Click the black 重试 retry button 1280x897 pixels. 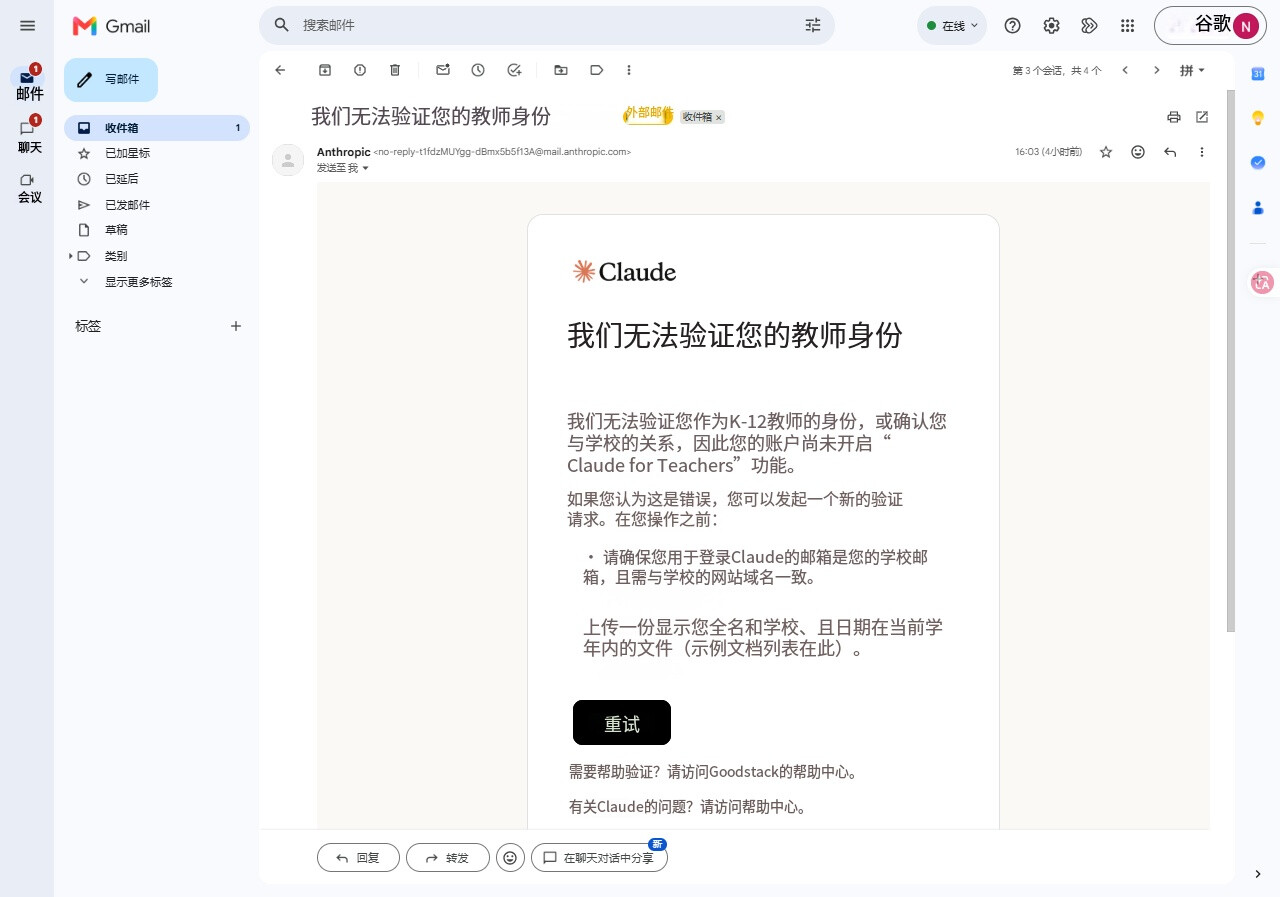(622, 723)
